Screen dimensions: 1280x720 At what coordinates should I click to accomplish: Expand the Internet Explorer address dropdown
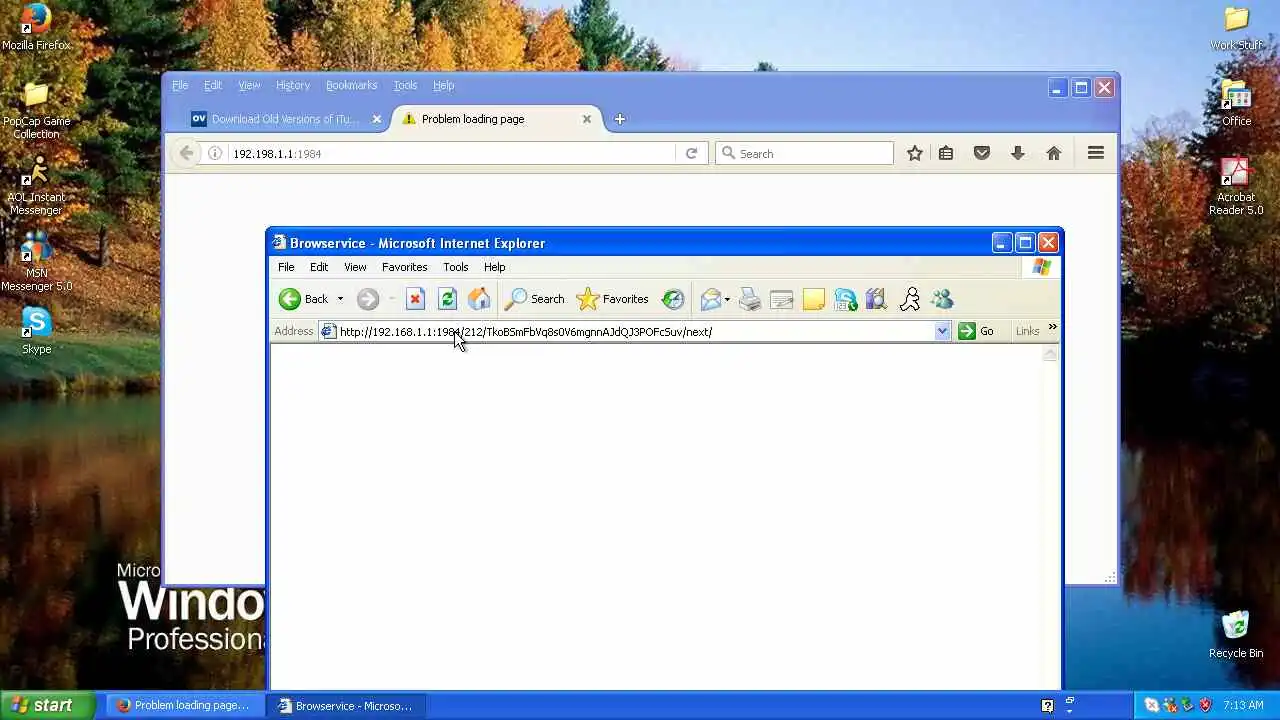[x=942, y=332]
